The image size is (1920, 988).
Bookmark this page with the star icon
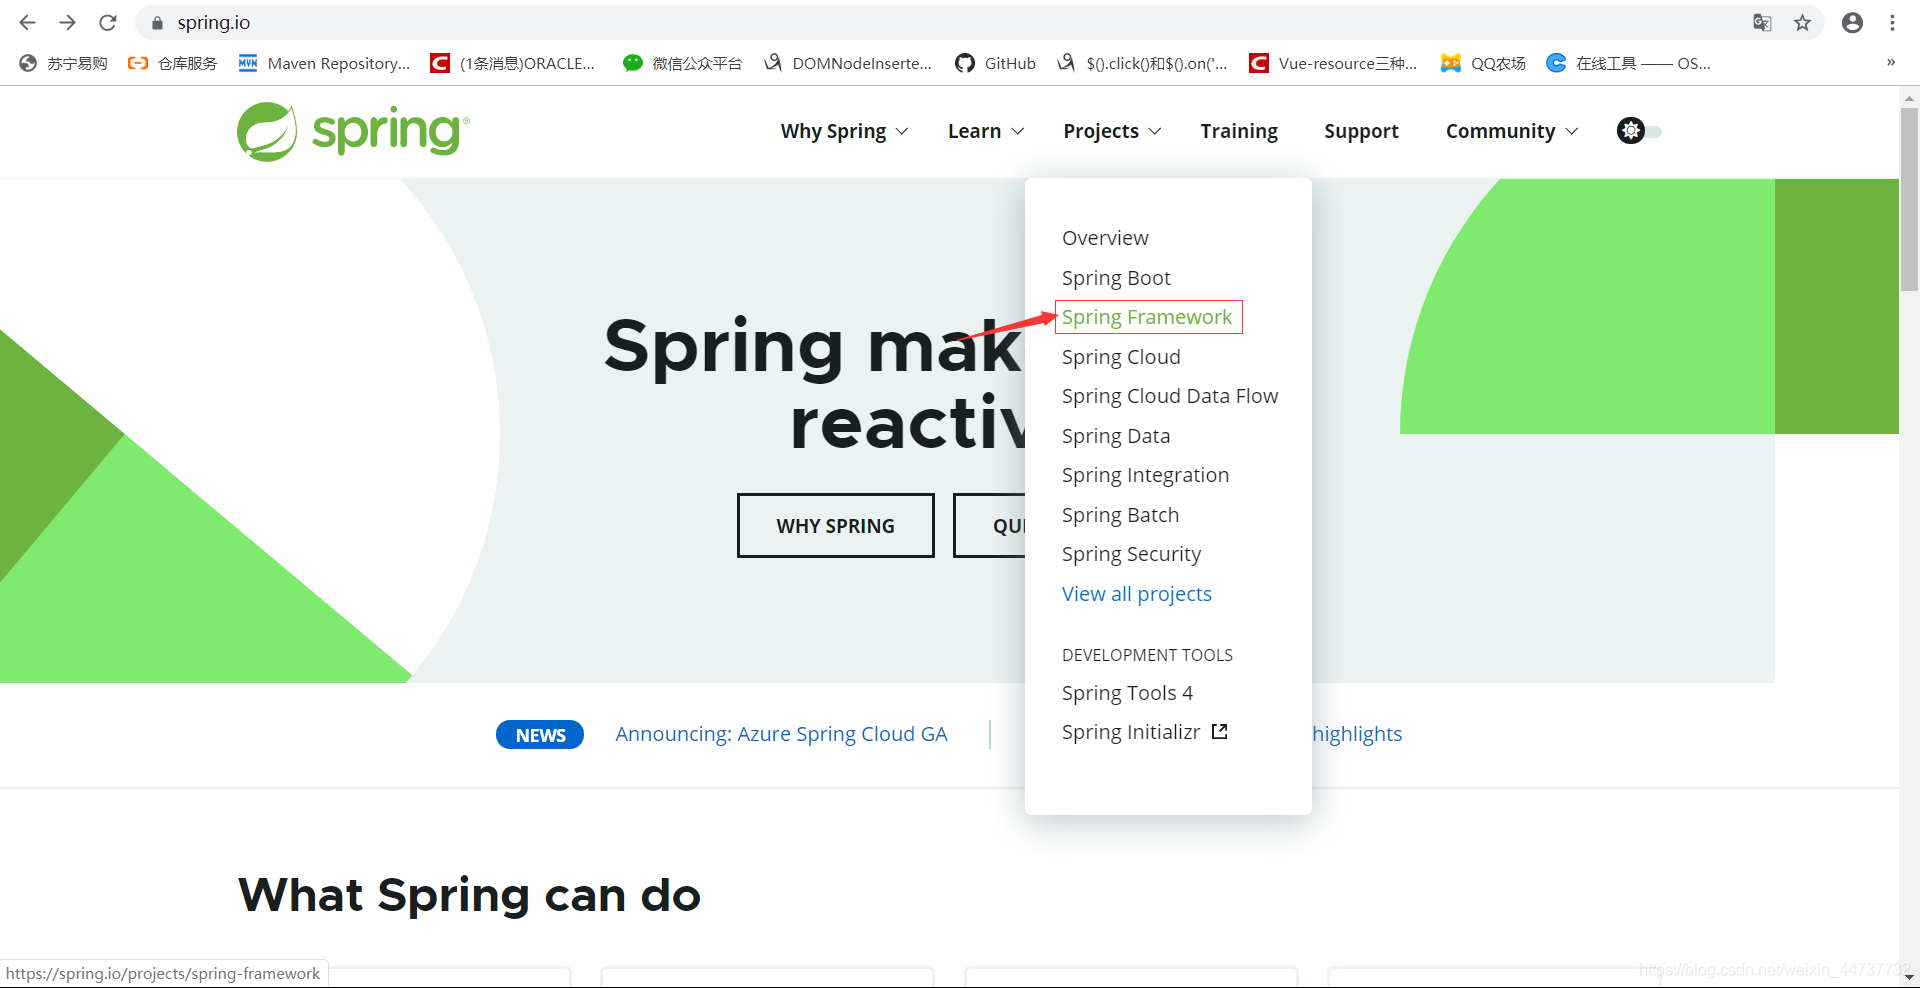tap(1802, 23)
